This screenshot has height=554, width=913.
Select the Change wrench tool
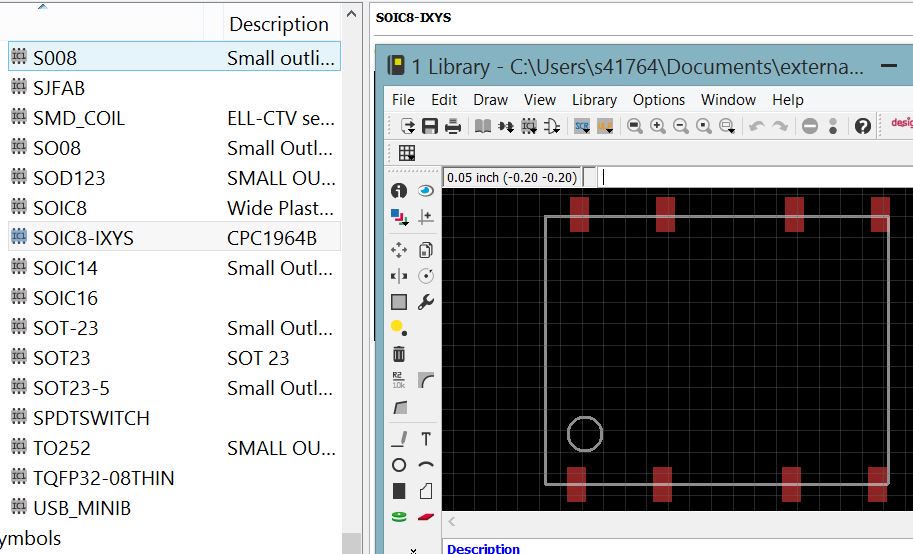426,302
